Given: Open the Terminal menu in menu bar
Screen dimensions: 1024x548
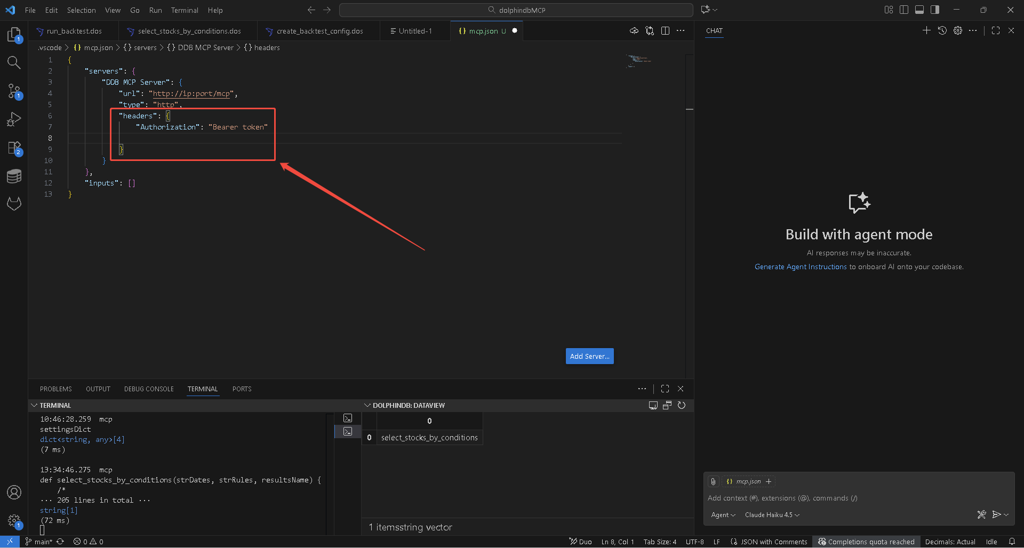Looking at the screenshot, I should pos(184,10).
